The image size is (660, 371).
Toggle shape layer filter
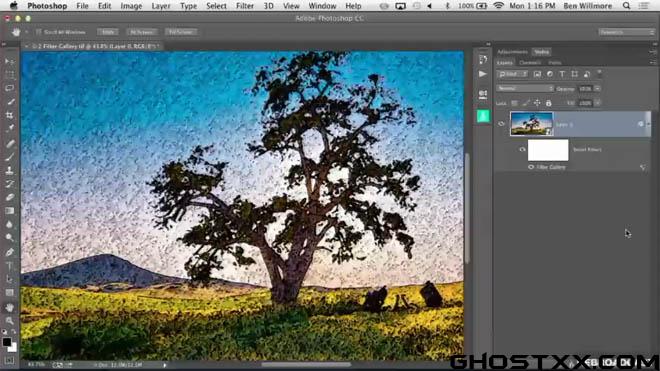[575, 74]
